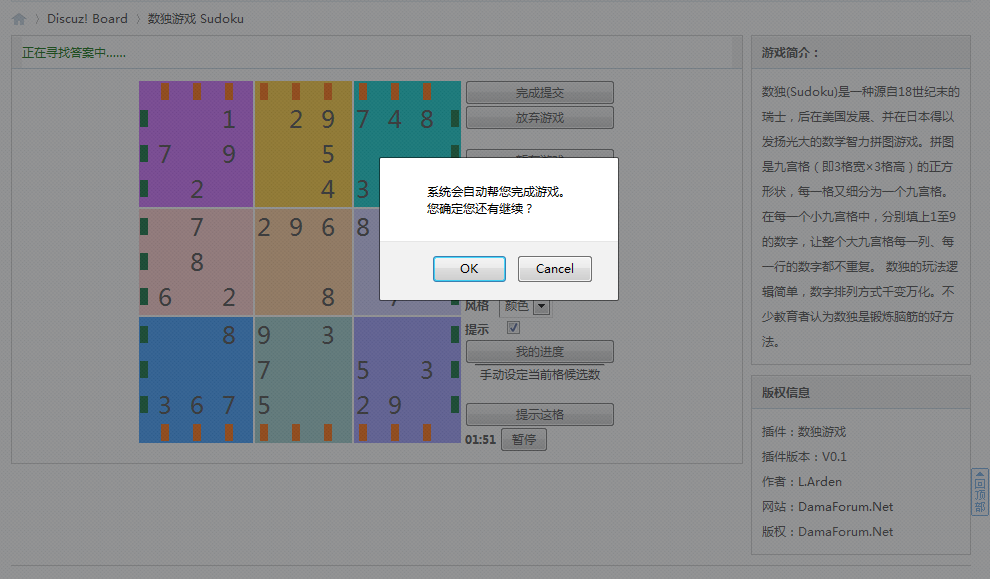This screenshot has width=990, height=579.
Task: Select the 1 cell in purple block
Action: click(229, 119)
